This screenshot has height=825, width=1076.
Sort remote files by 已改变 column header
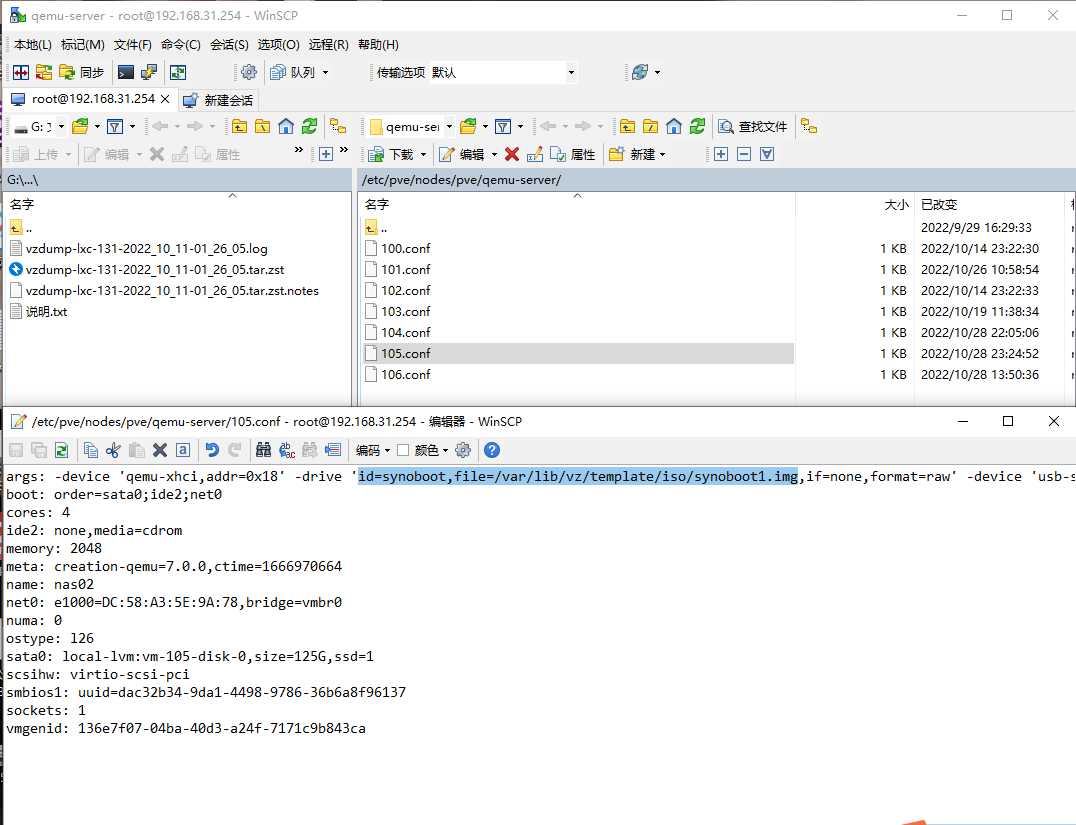click(988, 205)
